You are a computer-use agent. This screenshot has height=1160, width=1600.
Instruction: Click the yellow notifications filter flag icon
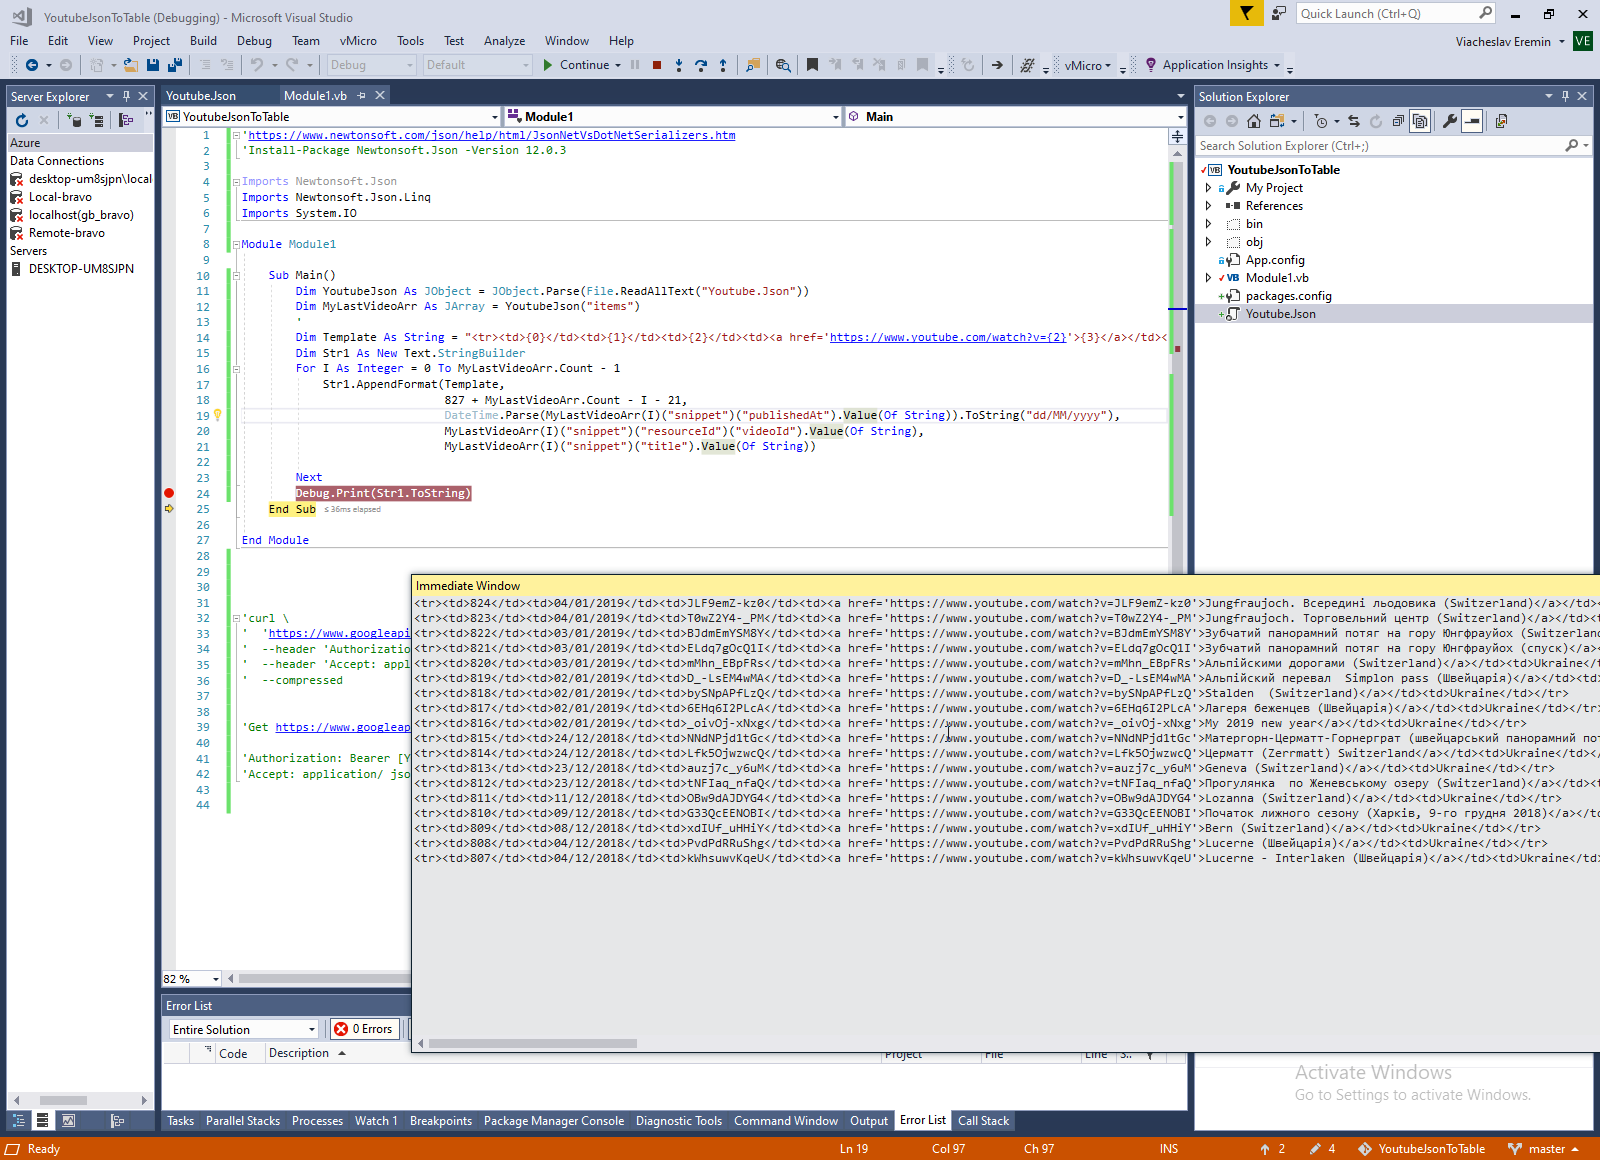[1246, 13]
